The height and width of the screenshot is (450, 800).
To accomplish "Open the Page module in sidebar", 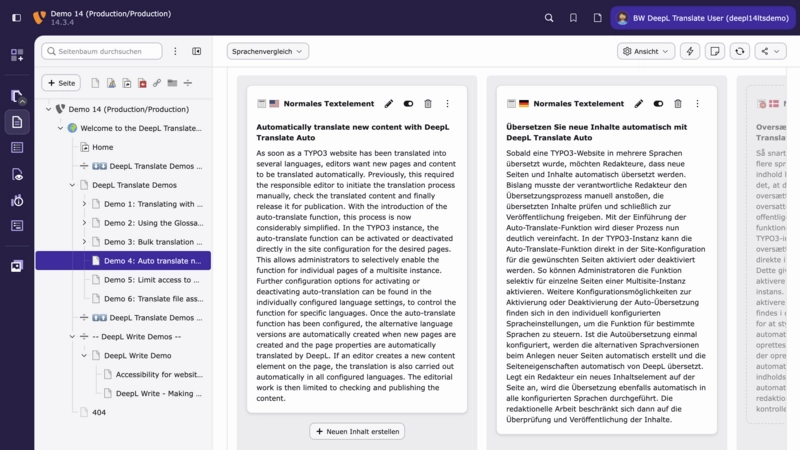I will (x=17, y=122).
